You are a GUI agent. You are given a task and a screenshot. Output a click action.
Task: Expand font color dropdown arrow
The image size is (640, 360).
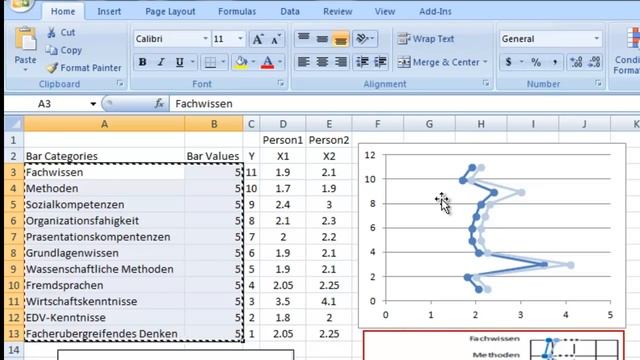280,62
